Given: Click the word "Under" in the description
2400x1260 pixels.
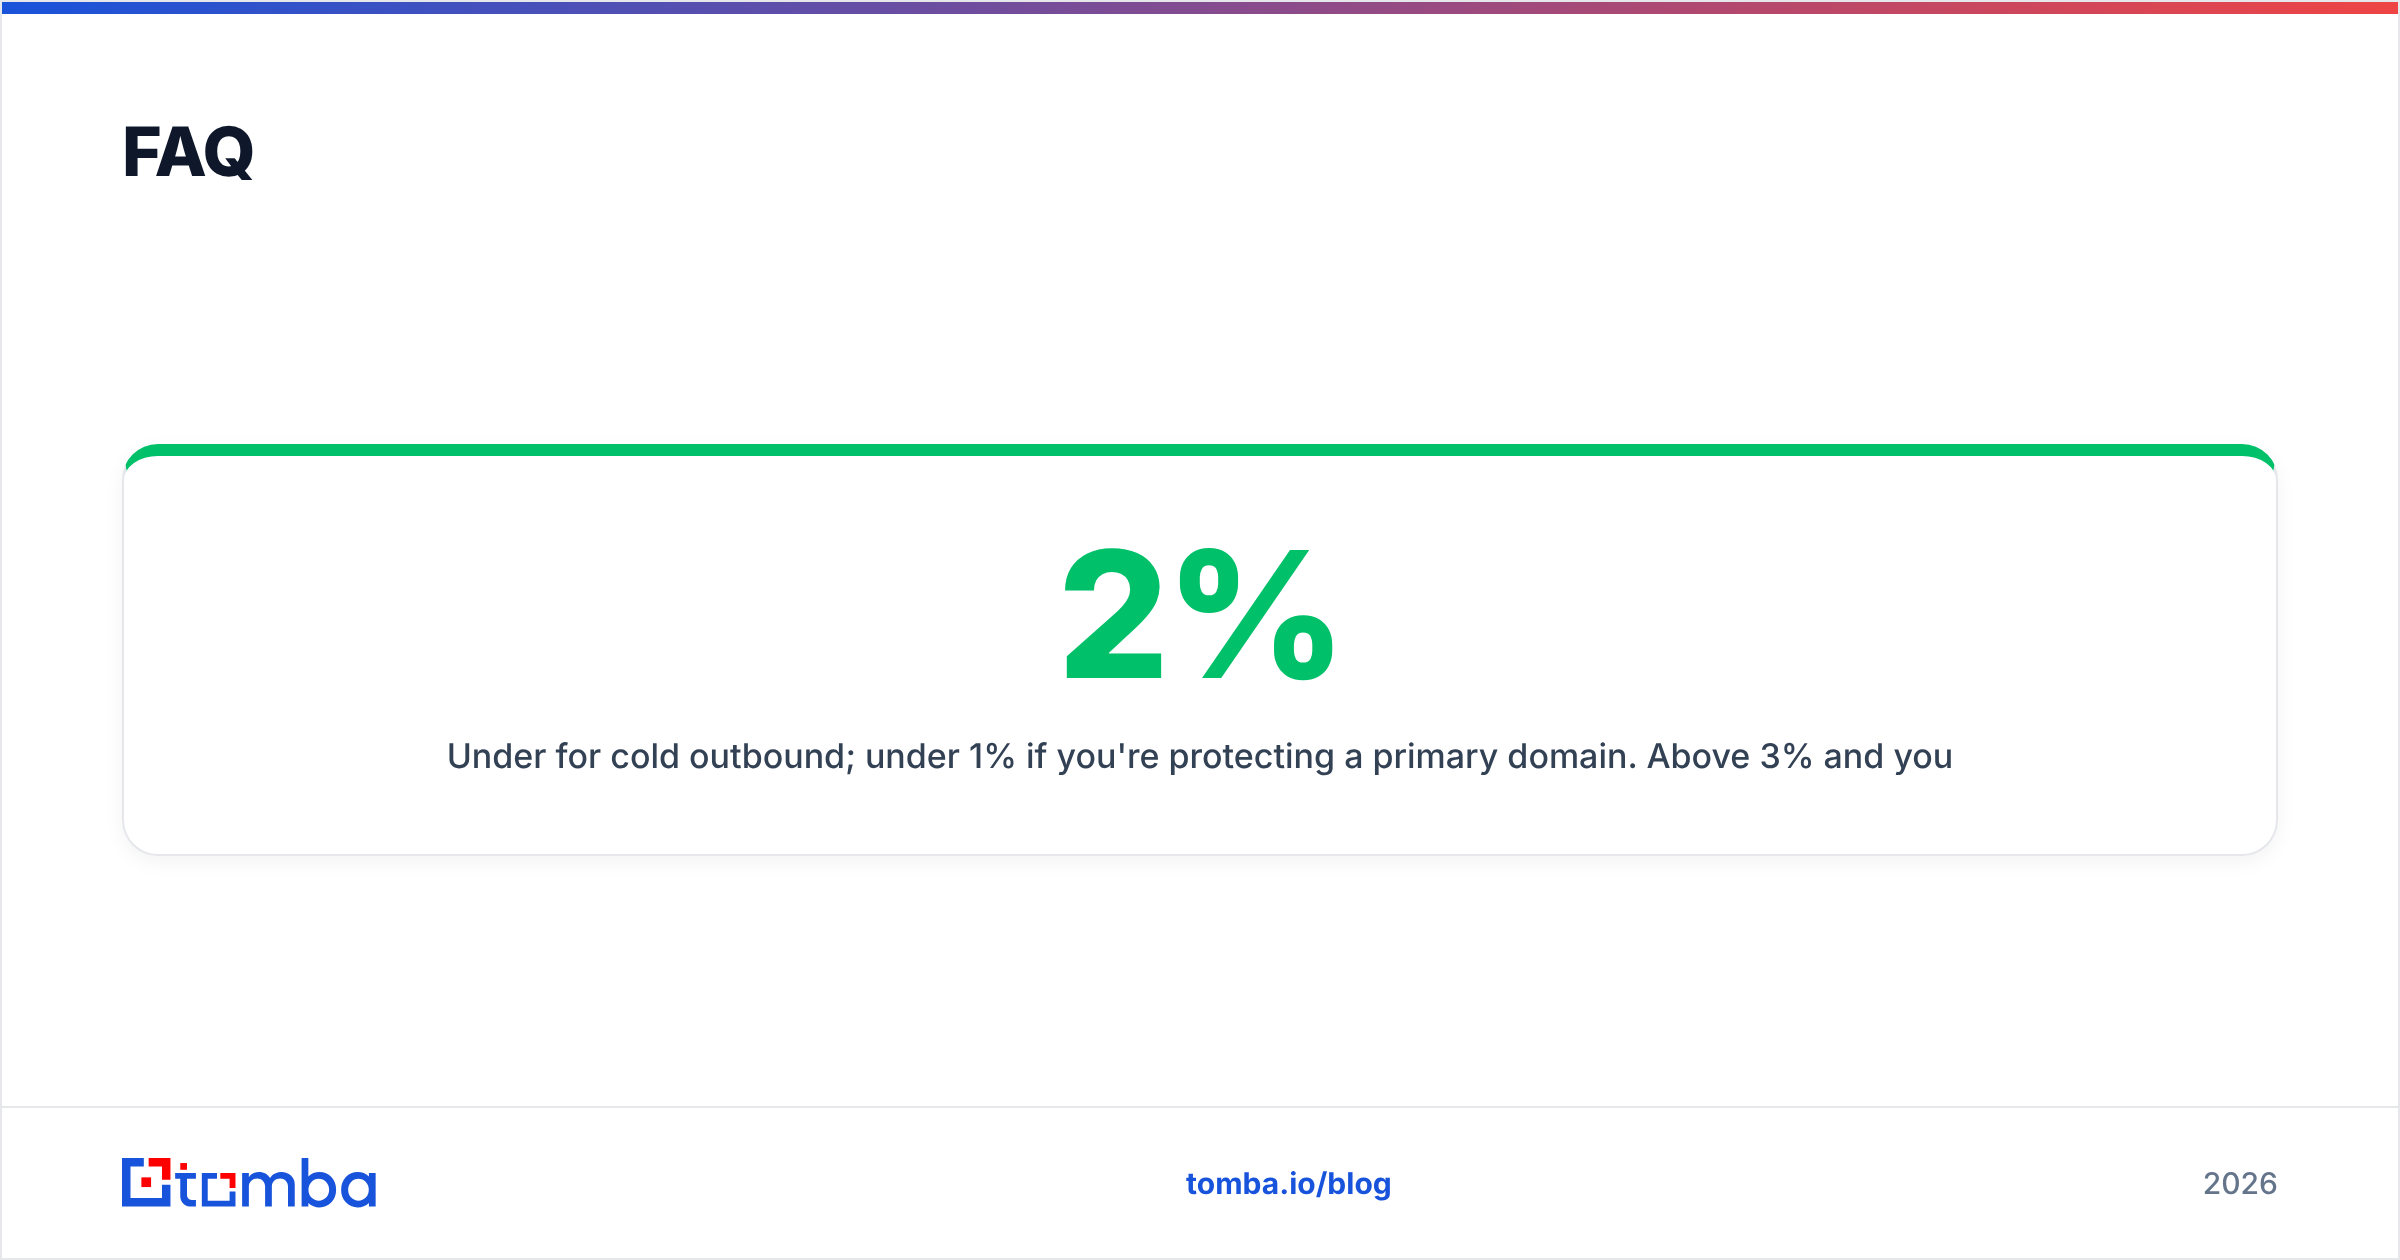Looking at the screenshot, I should (x=496, y=757).
